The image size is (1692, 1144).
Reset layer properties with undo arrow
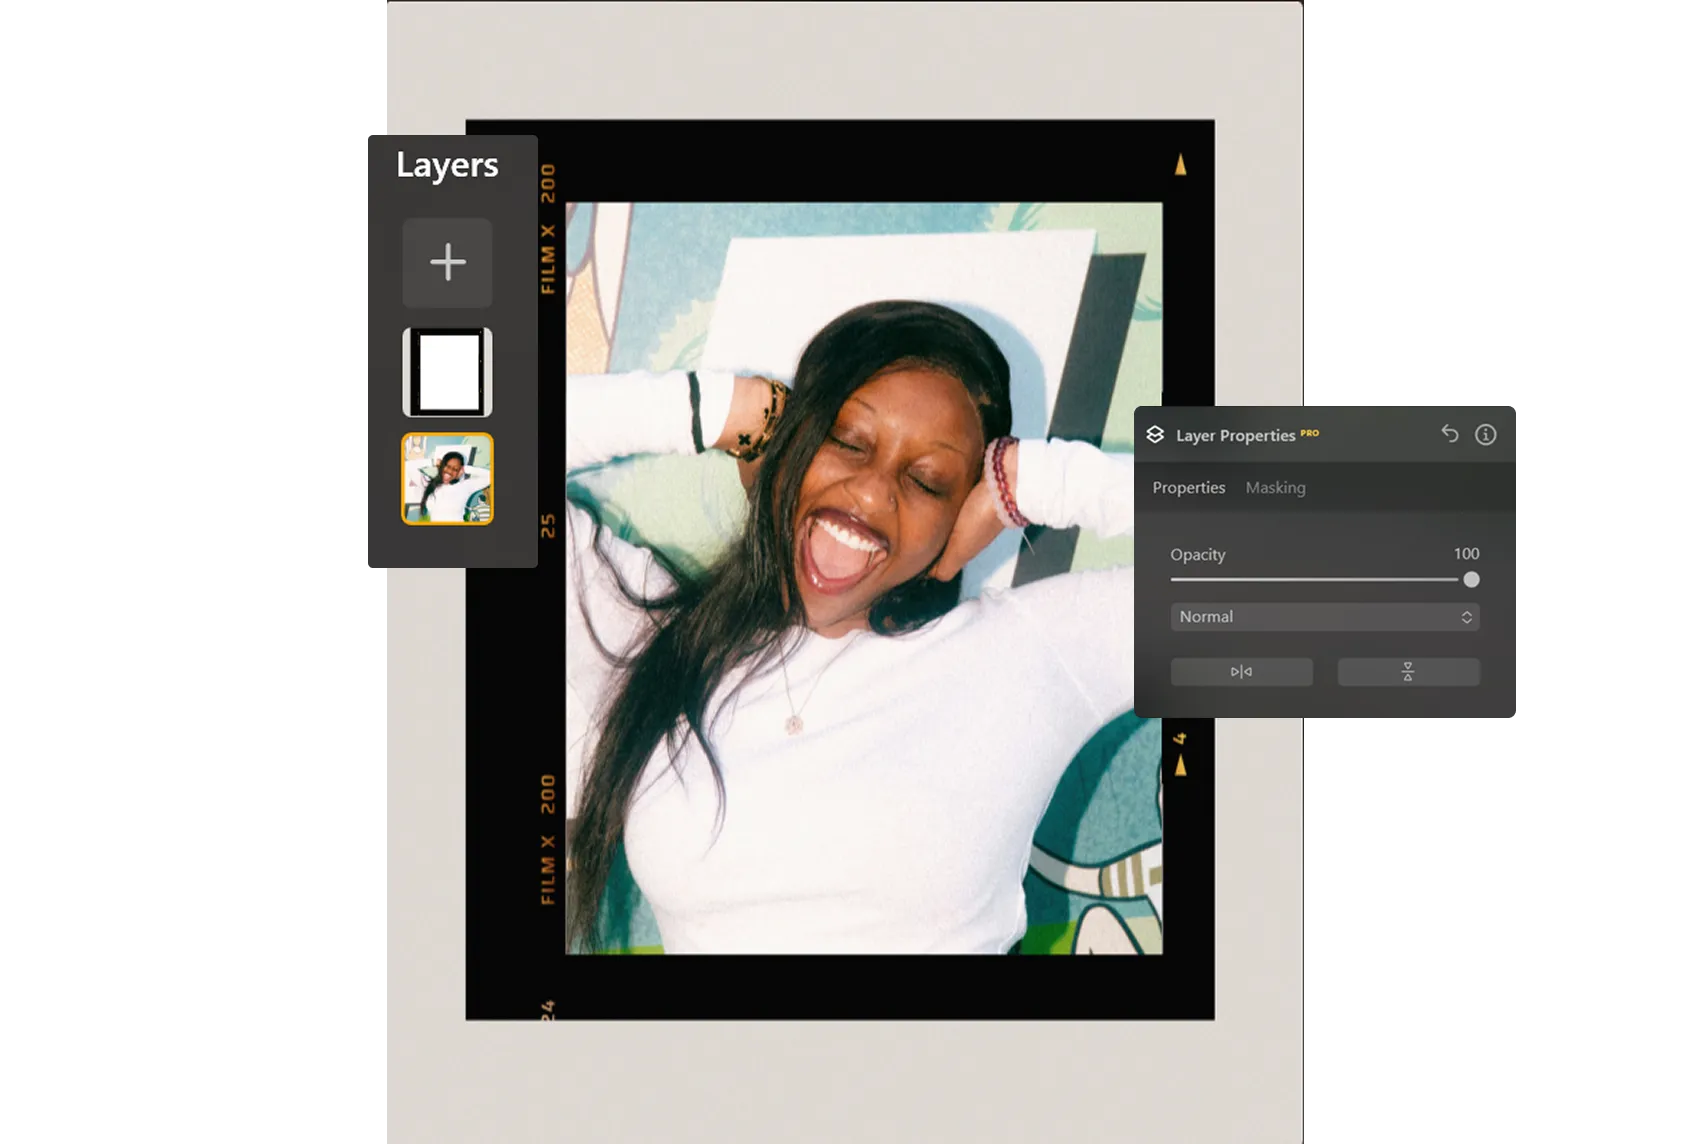1450,434
